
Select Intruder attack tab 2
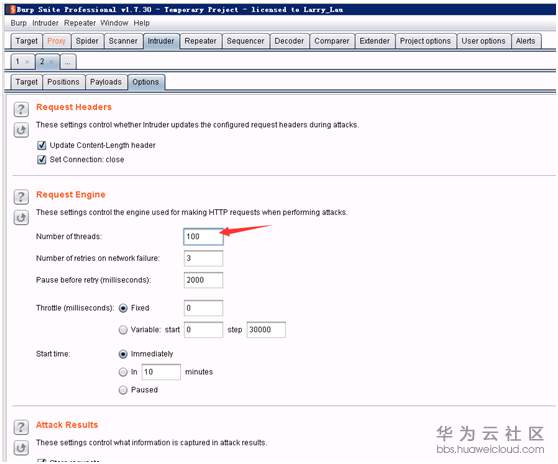[47, 62]
